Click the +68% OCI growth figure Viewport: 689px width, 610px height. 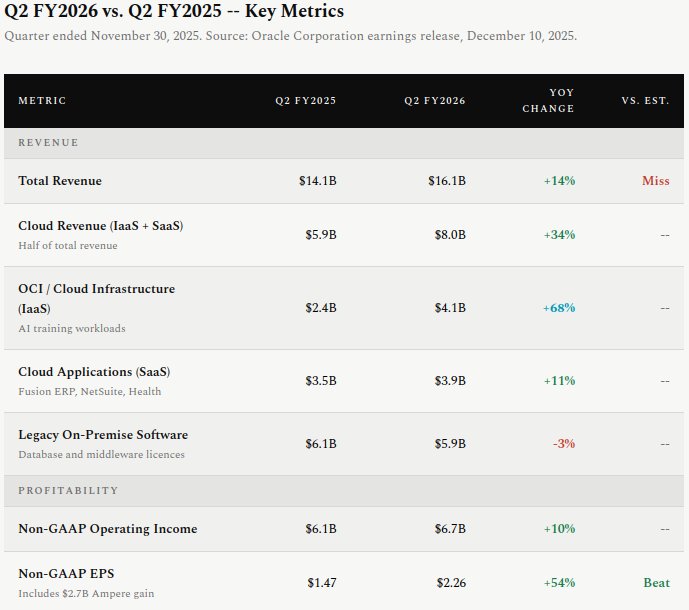click(x=559, y=308)
